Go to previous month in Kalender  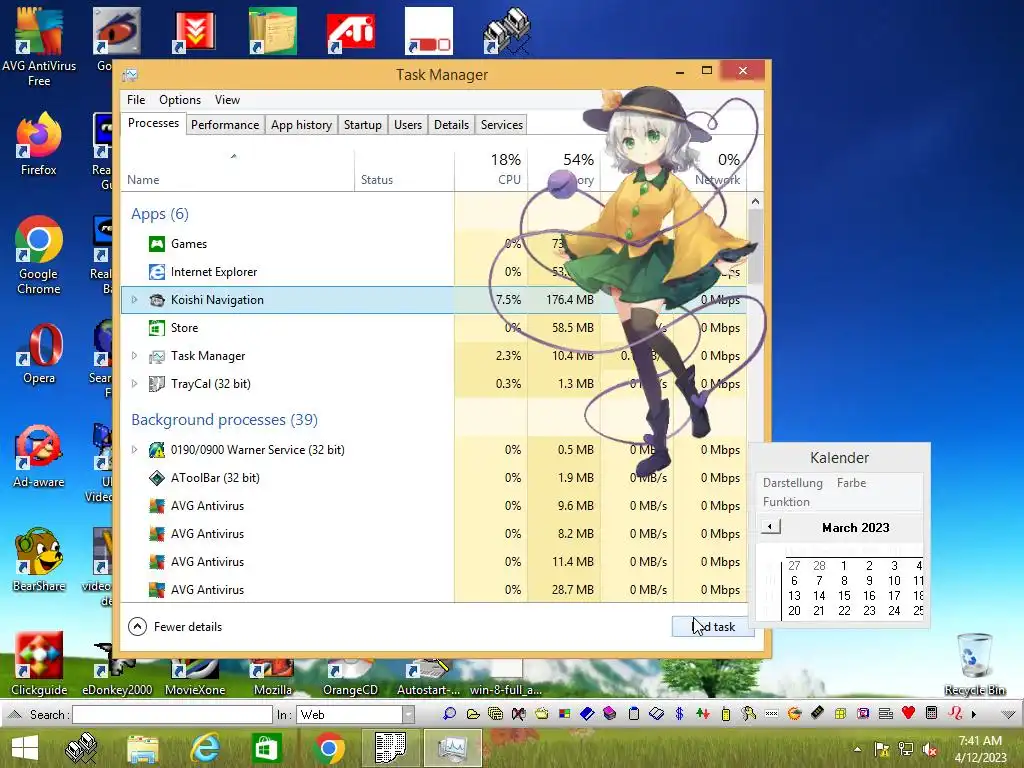click(771, 526)
